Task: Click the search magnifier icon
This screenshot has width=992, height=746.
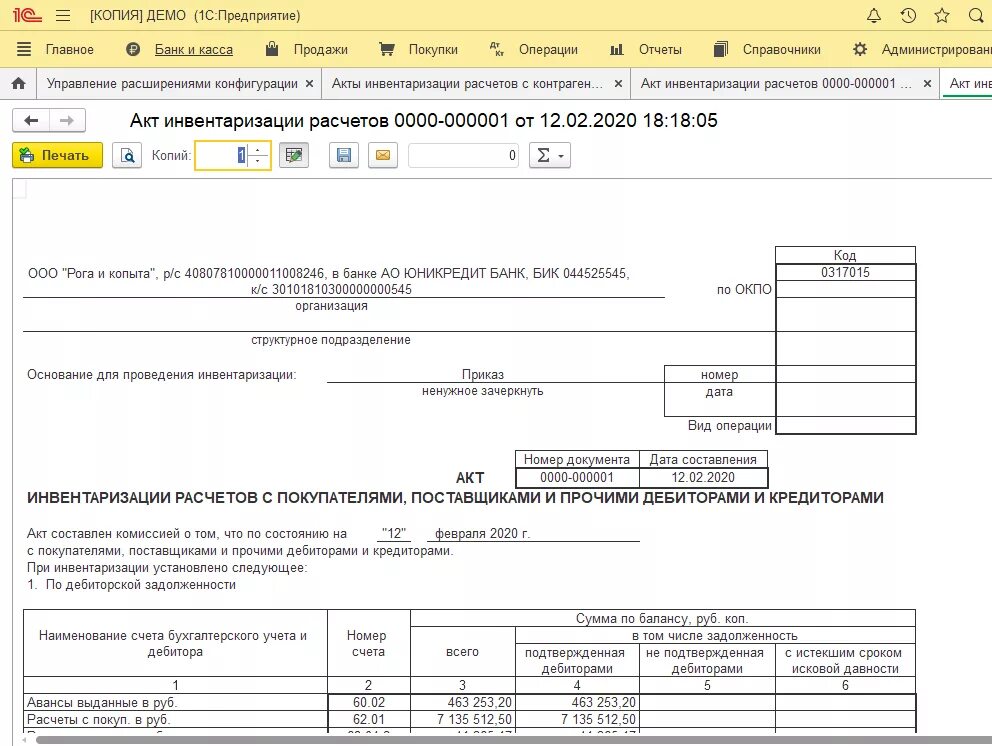Action: (x=976, y=15)
